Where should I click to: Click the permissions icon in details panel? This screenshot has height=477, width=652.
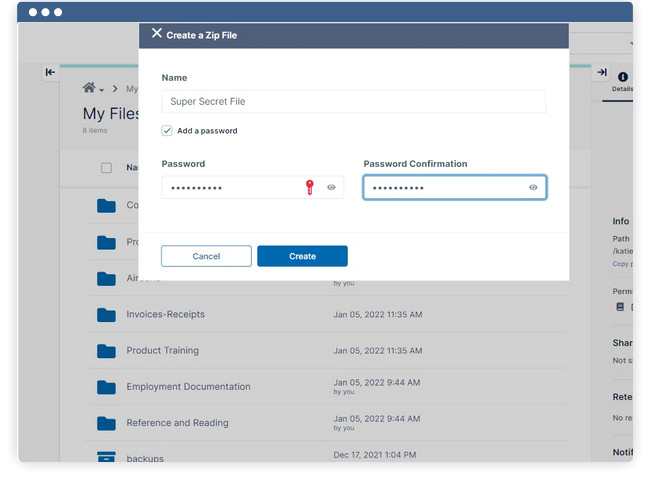620,307
